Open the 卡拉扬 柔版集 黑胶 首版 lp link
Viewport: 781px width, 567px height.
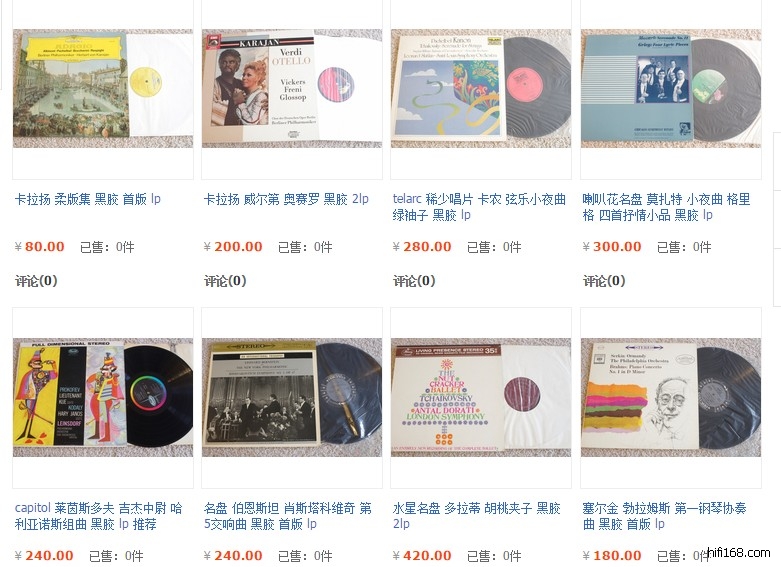pos(88,199)
